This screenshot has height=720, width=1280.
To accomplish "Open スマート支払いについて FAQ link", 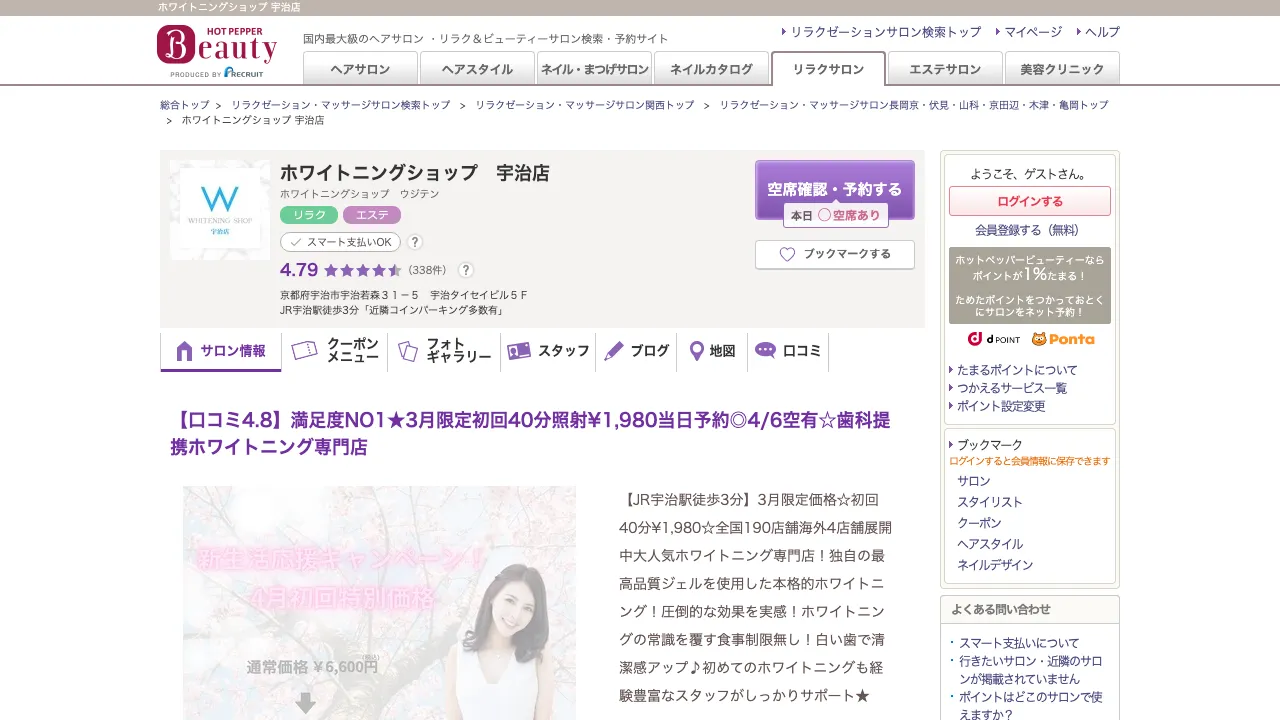I will (x=1019, y=643).
